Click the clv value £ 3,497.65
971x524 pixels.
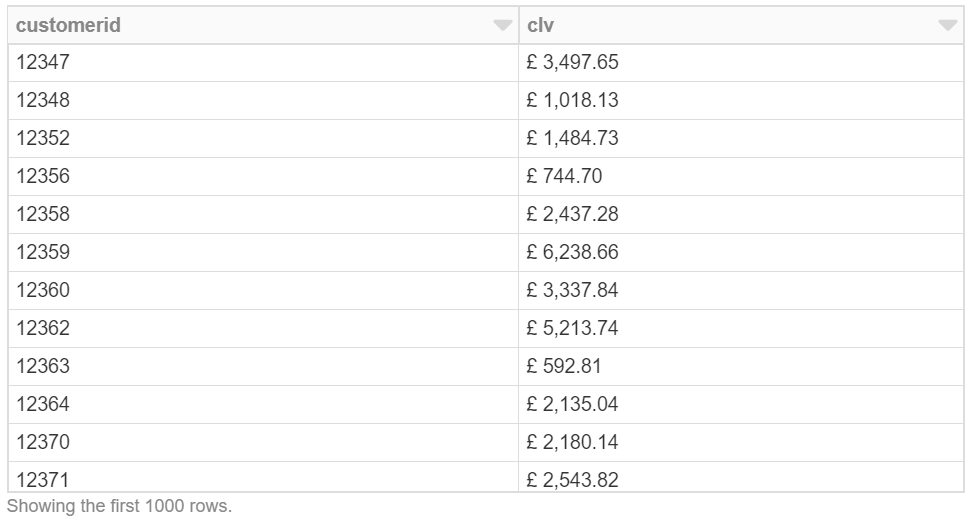pos(573,62)
